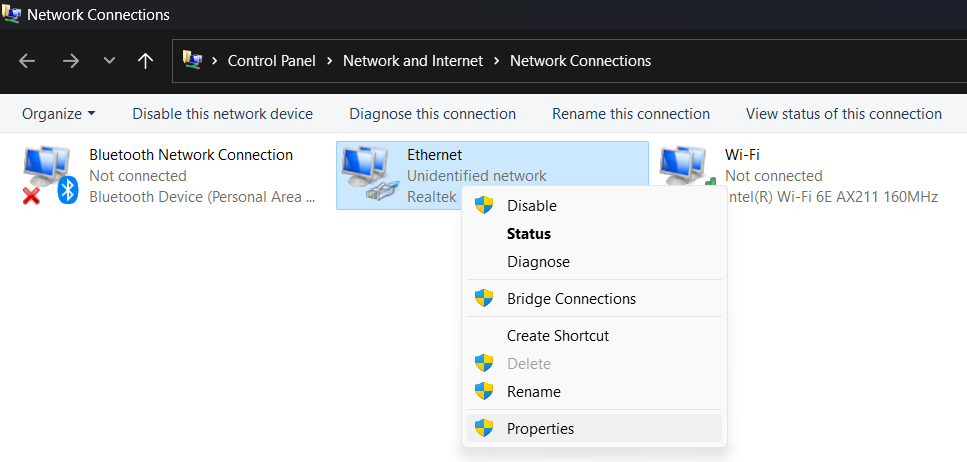Click the Up one level arrow
The width and height of the screenshot is (967, 462).
(x=146, y=61)
